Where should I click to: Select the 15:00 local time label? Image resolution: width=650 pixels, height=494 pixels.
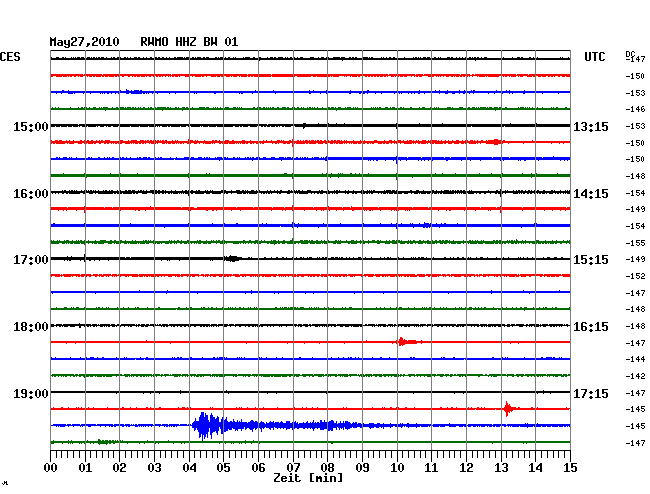(31, 126)
